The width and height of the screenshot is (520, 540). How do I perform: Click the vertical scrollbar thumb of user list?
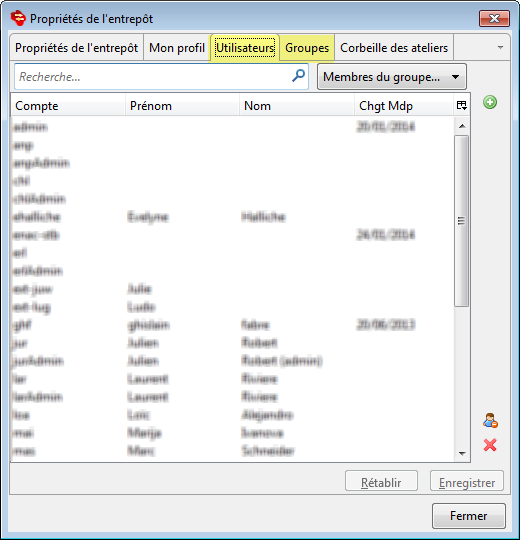coord(462,220)
